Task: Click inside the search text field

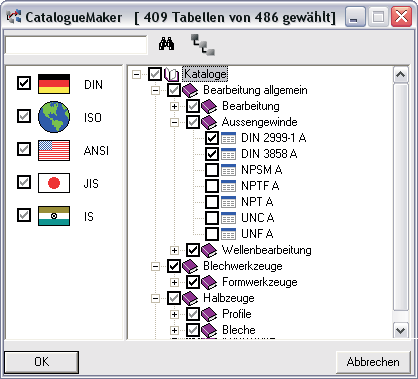Action: click(76, 45)
